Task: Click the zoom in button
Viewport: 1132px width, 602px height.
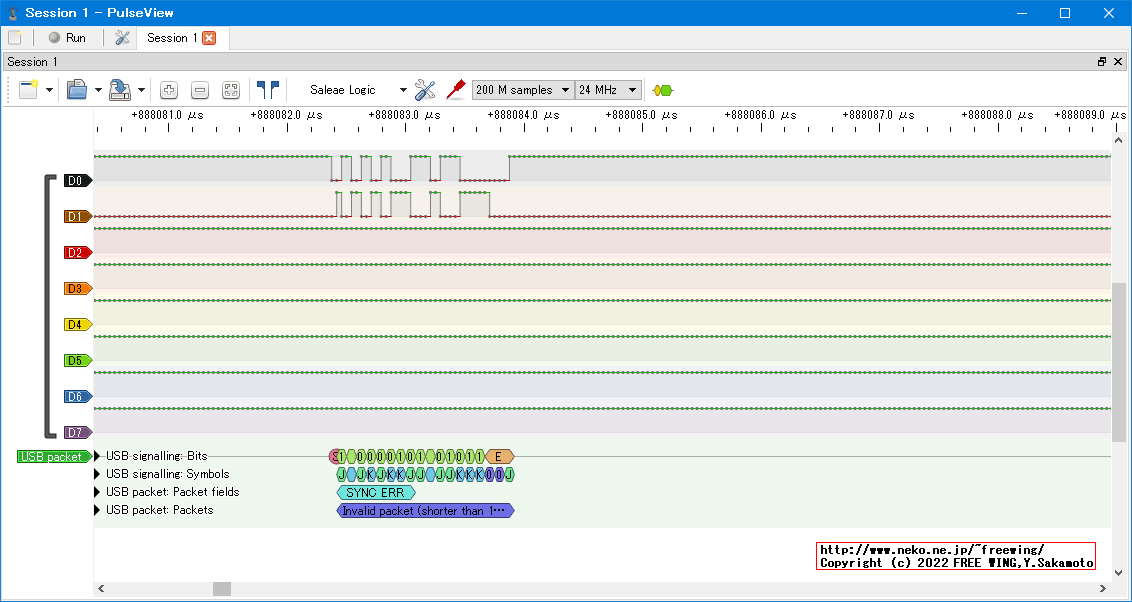Action: coord(169,90)
